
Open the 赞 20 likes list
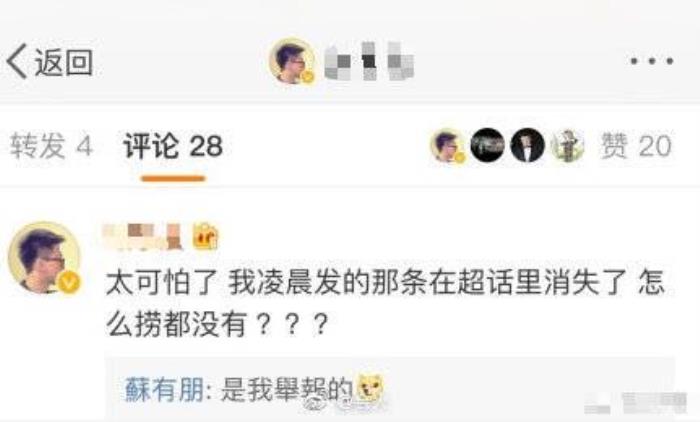point(636,146)
